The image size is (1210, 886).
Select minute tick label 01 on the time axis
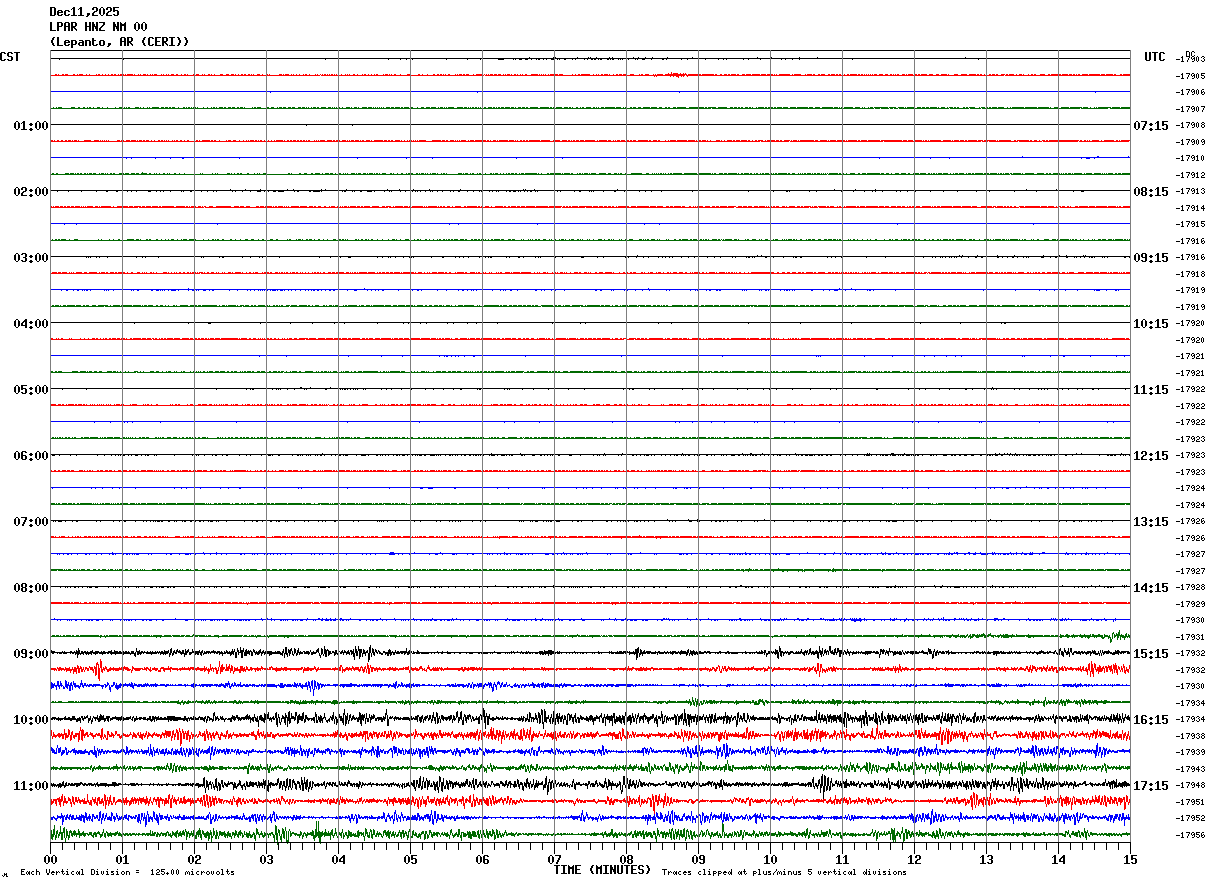pyautogui.click(x=123, y=859)
